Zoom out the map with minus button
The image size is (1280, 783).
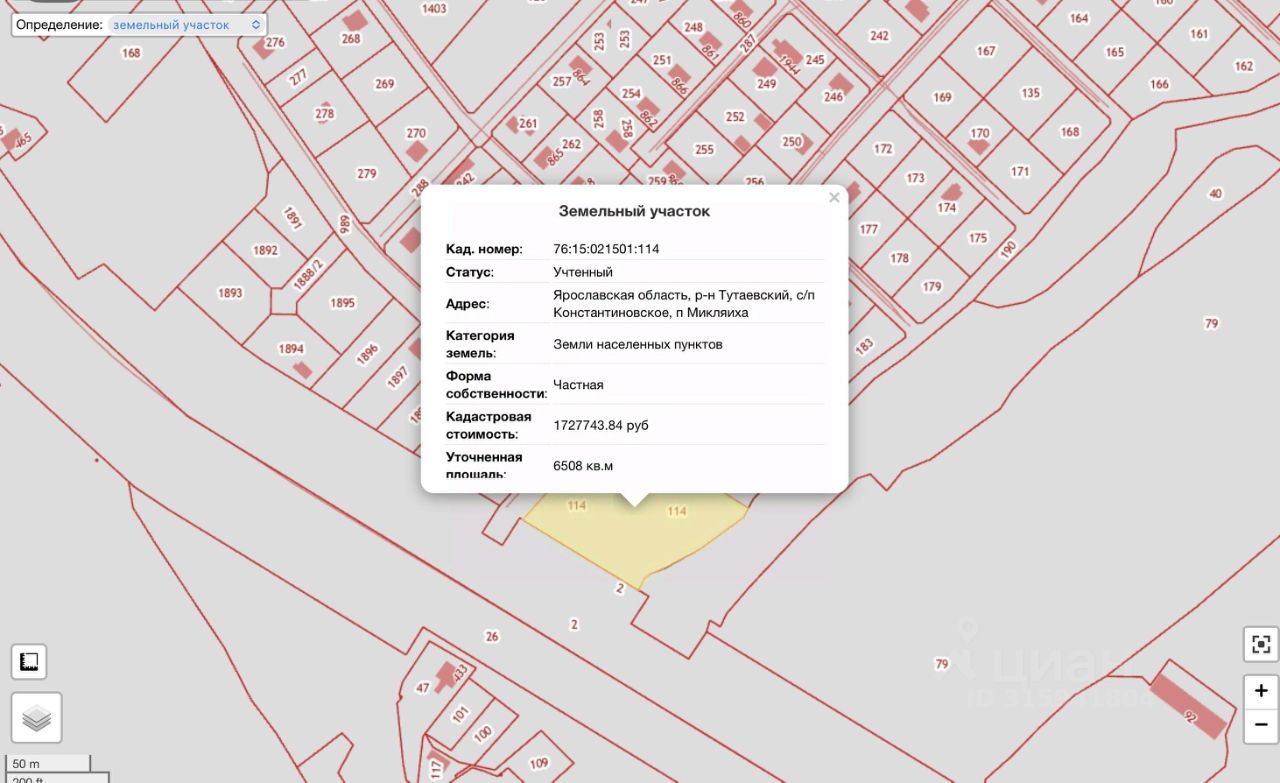point(1261,725)
